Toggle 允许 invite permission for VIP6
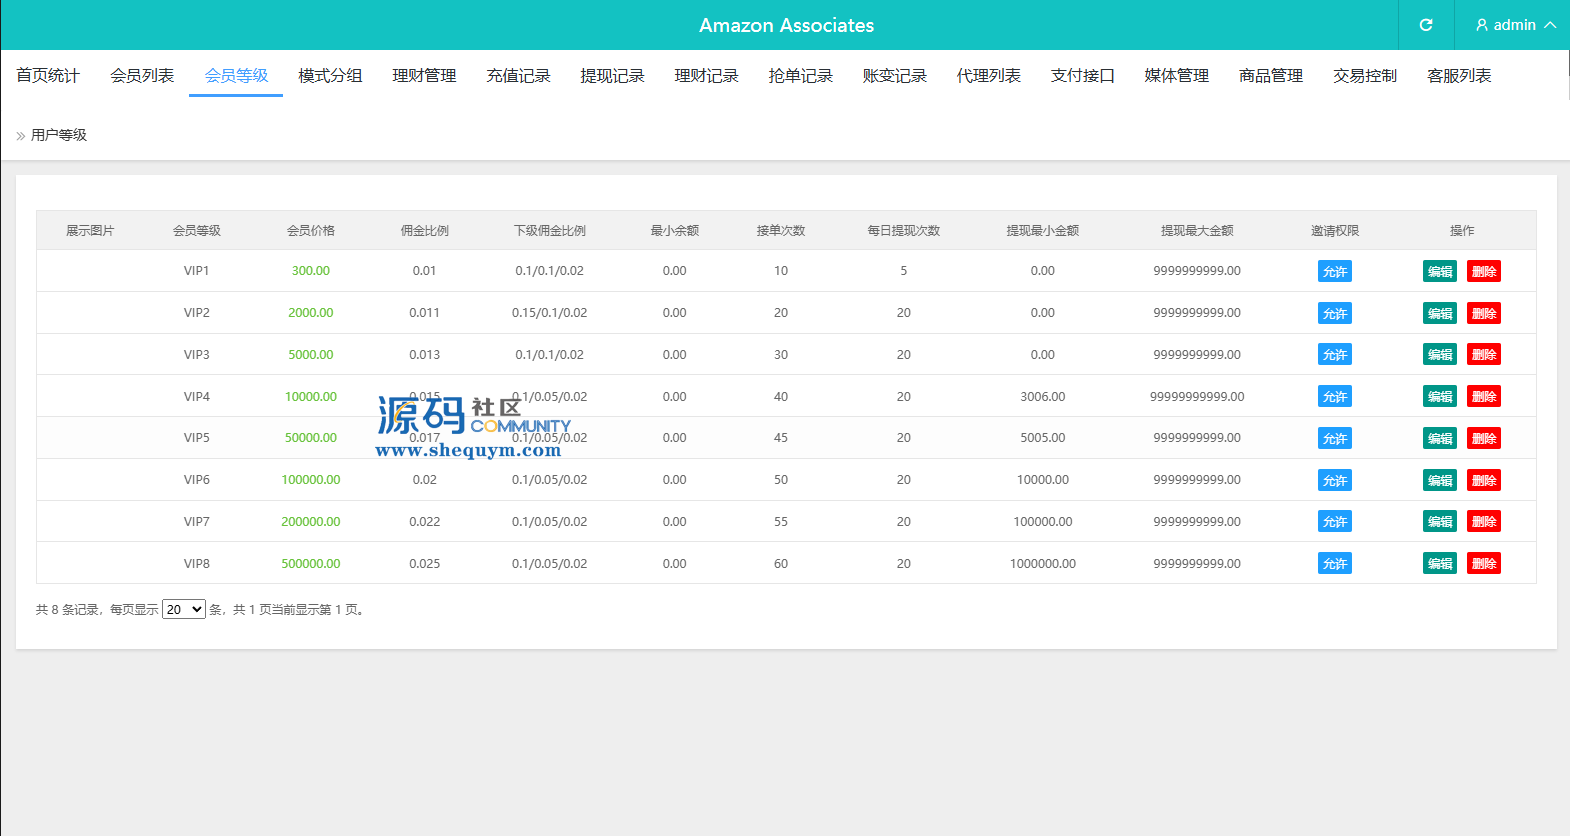 (x=1334, y=481)
